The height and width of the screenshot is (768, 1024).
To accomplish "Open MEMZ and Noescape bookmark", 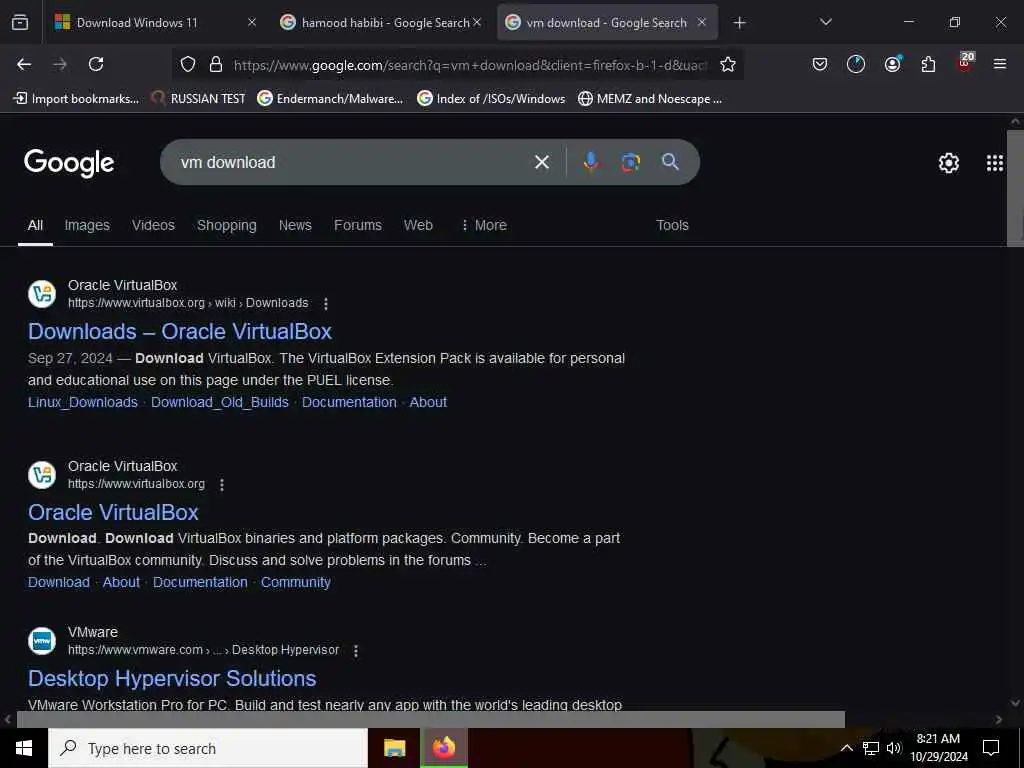I will coord(650,99).
